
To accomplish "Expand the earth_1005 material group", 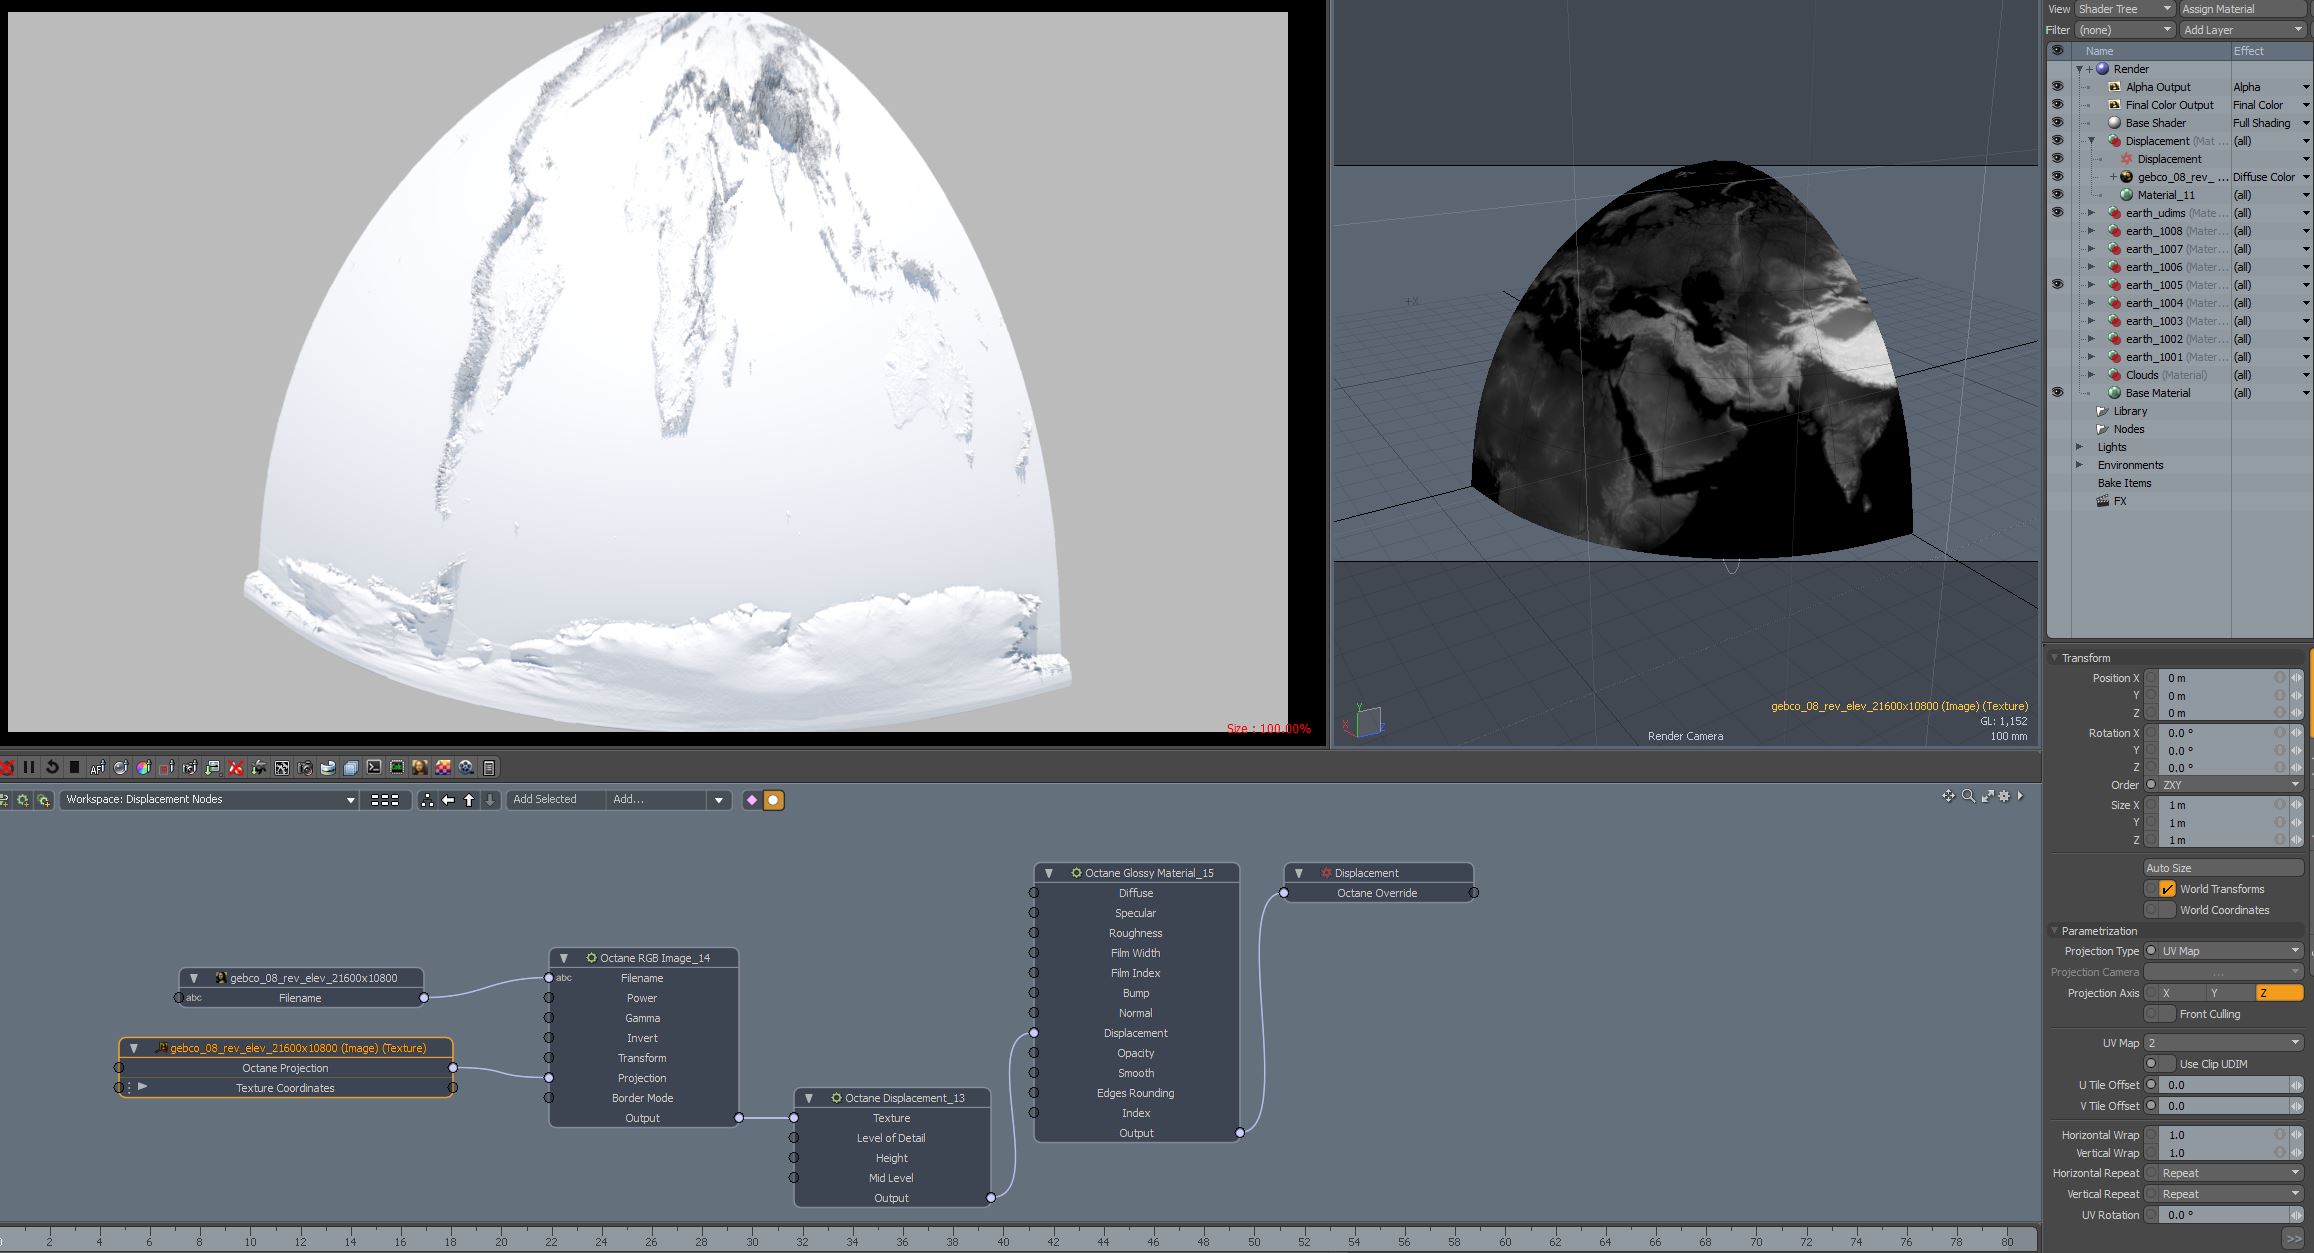I will (2091, 285).
